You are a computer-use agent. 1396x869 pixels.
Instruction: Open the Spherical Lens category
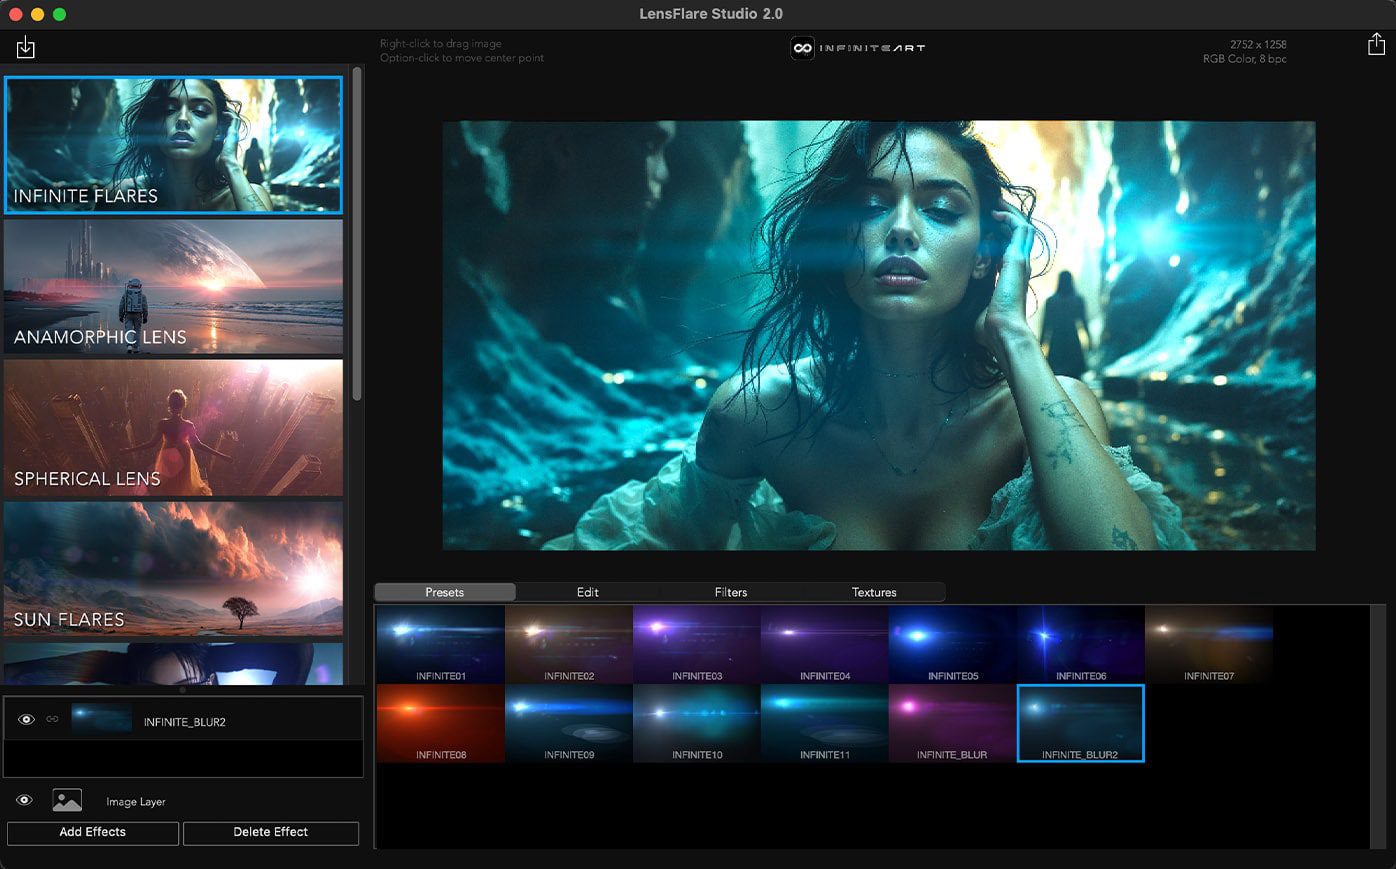(173, 428)
